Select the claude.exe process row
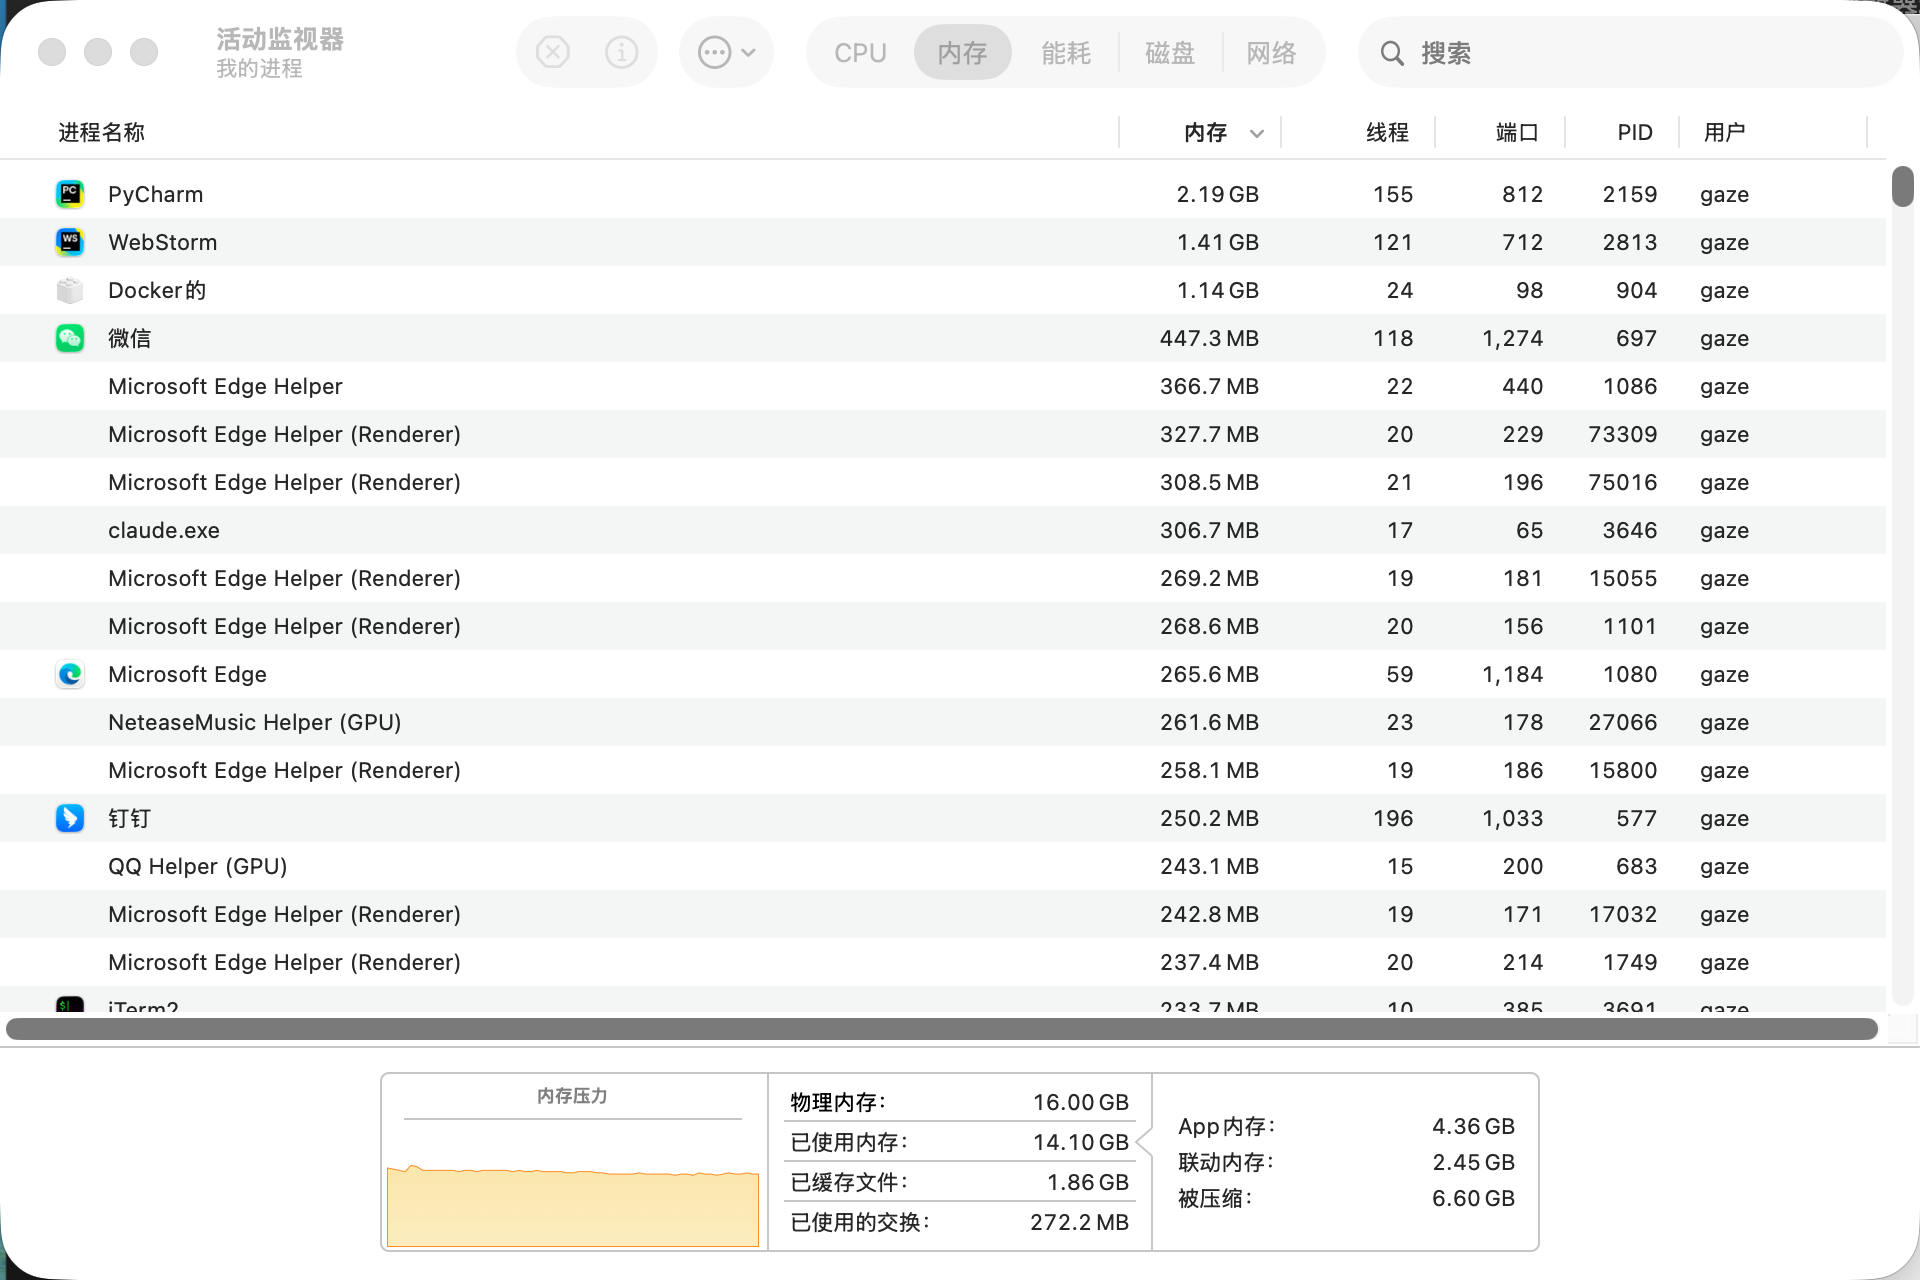Viewport: 1920px width, 1280px height. pyautogui.click(x=943, y=530)
